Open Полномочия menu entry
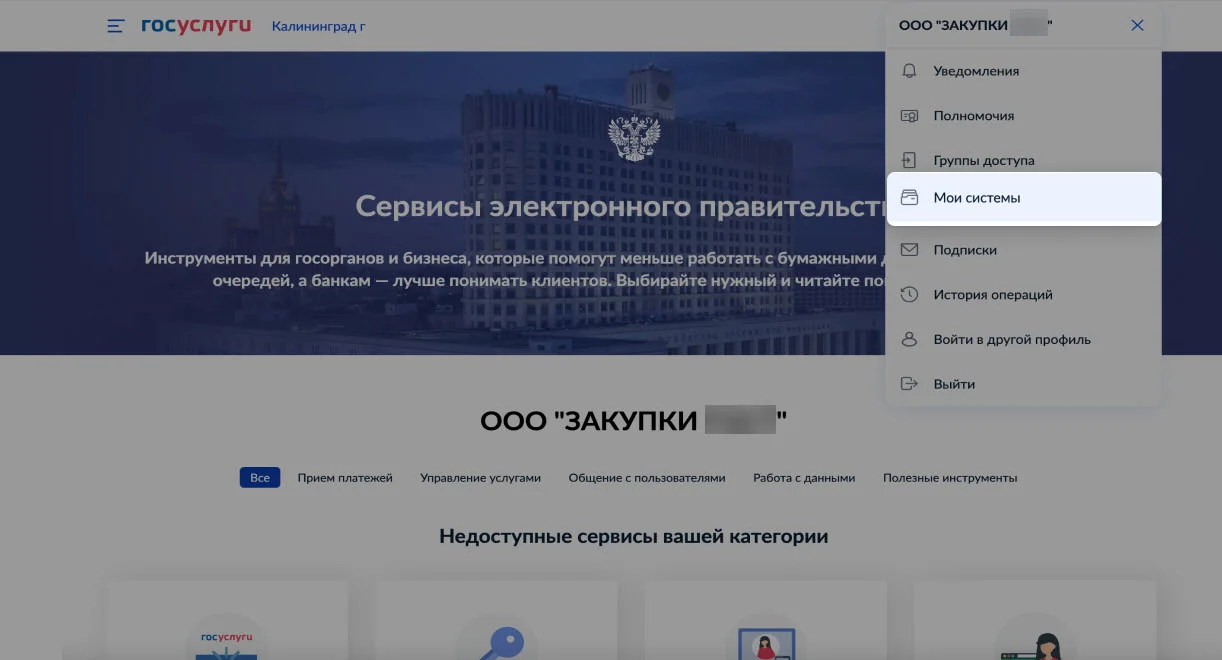Image resolution: width=1222 pixels, height=660 pixels. 1023,116
